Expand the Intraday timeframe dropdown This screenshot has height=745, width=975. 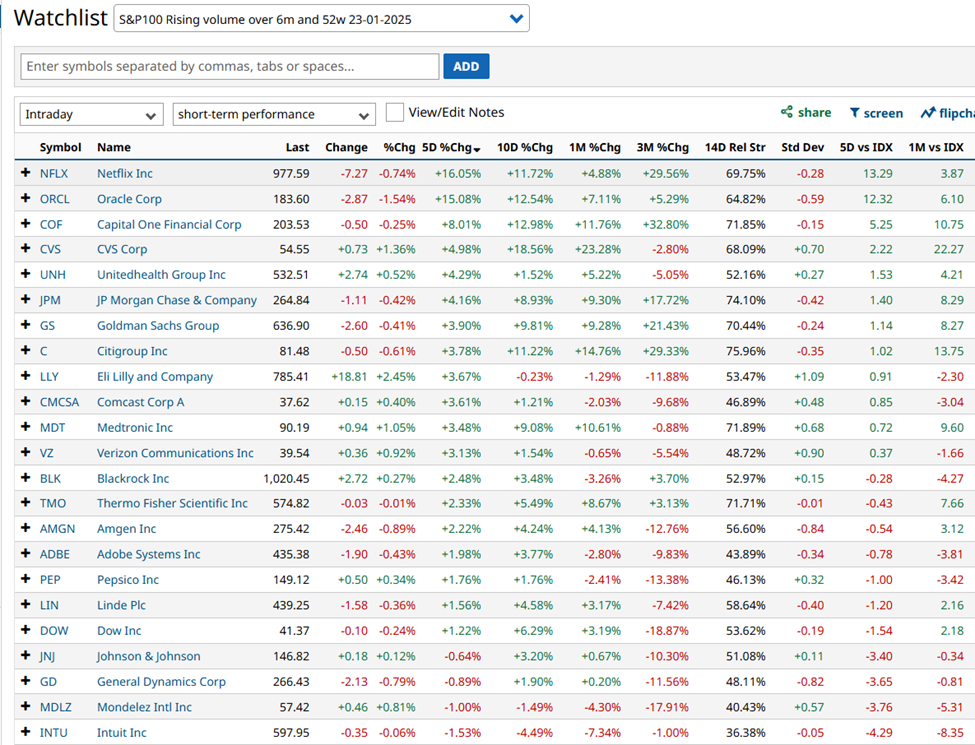click(92, 114)
